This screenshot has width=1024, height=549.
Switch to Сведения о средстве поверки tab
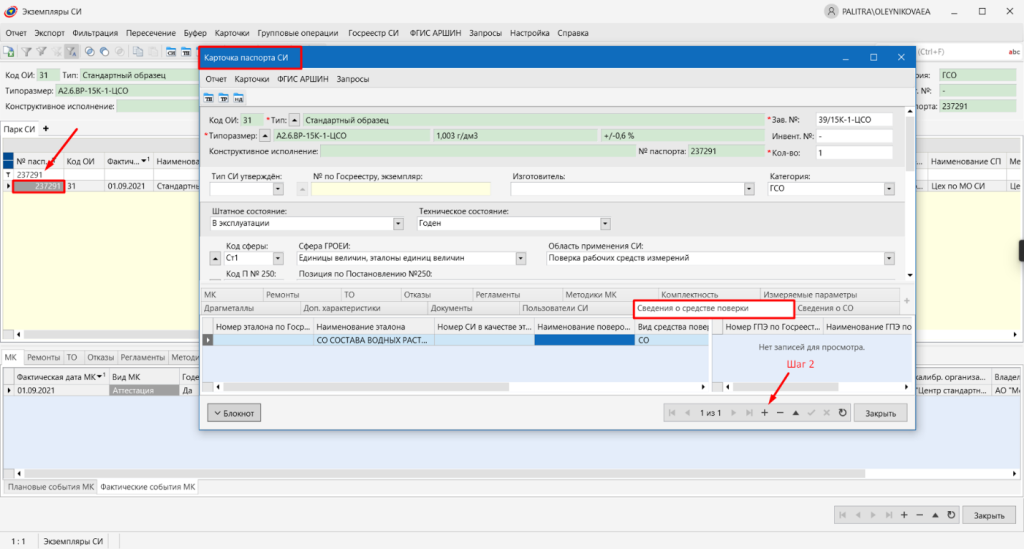713,308
